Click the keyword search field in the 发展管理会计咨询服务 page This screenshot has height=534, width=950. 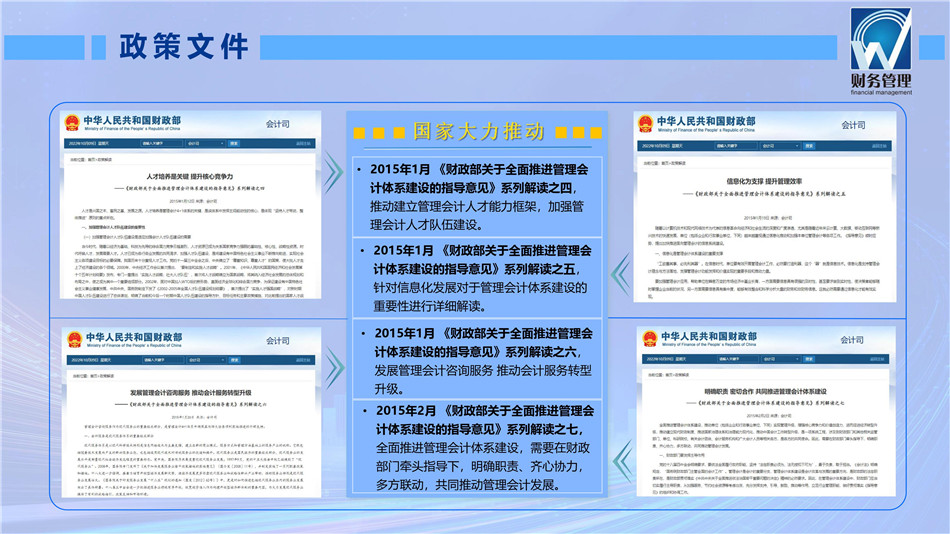pyautogui.click(x=164, y=360)
